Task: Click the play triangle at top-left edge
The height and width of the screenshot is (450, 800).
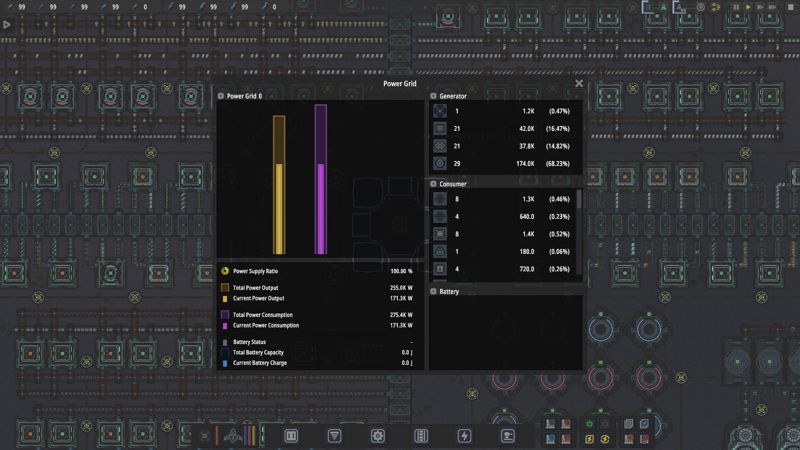Action: (x=7, y=24)
